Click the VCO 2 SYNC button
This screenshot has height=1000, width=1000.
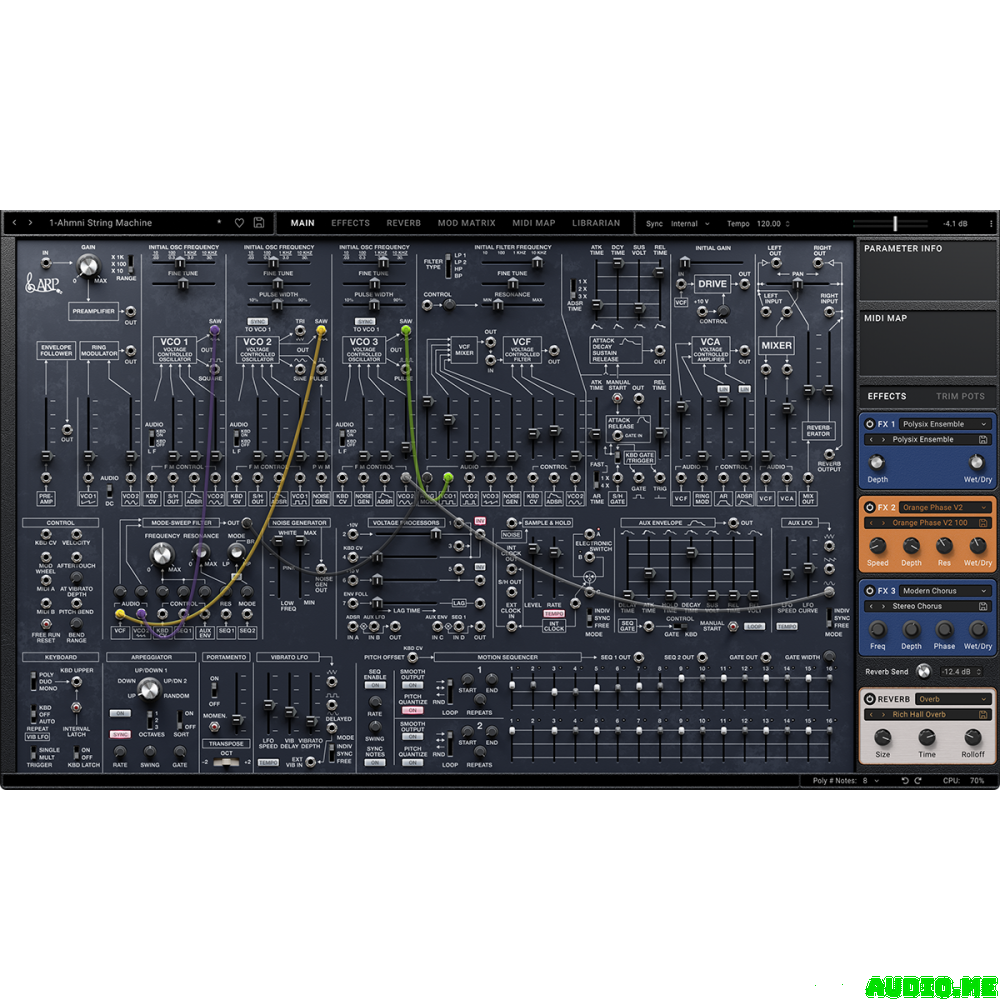point(257,322)
